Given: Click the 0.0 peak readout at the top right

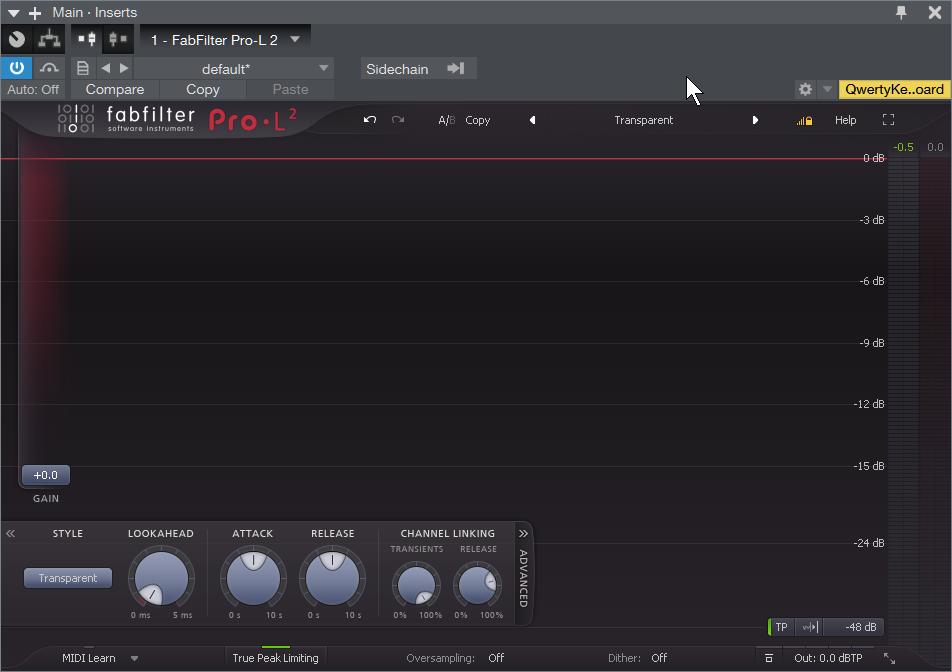Looking at the screenshot, I should pos(935,148).
